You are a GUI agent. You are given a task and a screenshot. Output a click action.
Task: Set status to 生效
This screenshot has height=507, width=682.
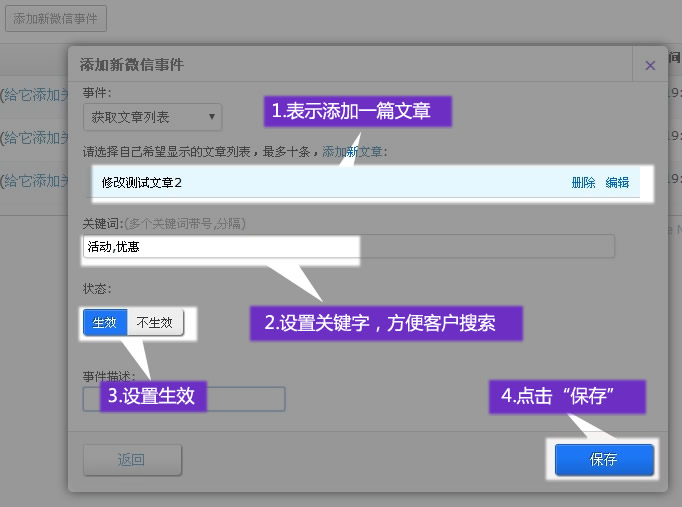click(105, 322)
